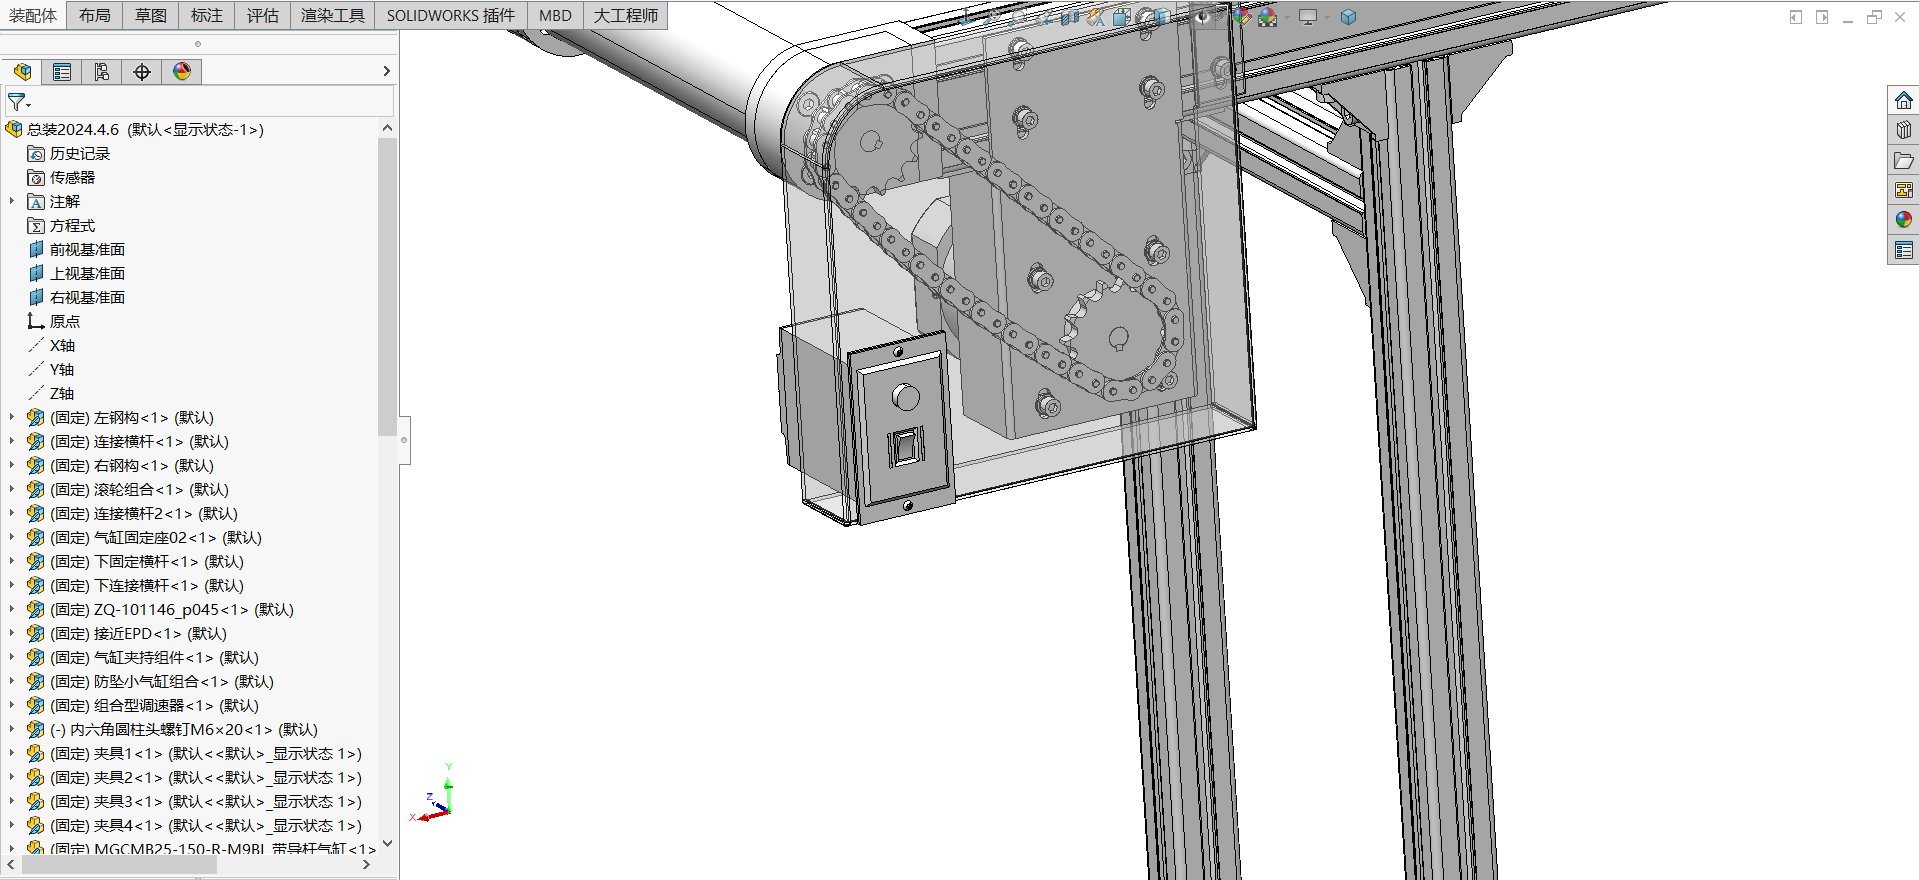1919x880 pixels.
Task: Select the 传感器 tree item
Action: click(61, 177)
